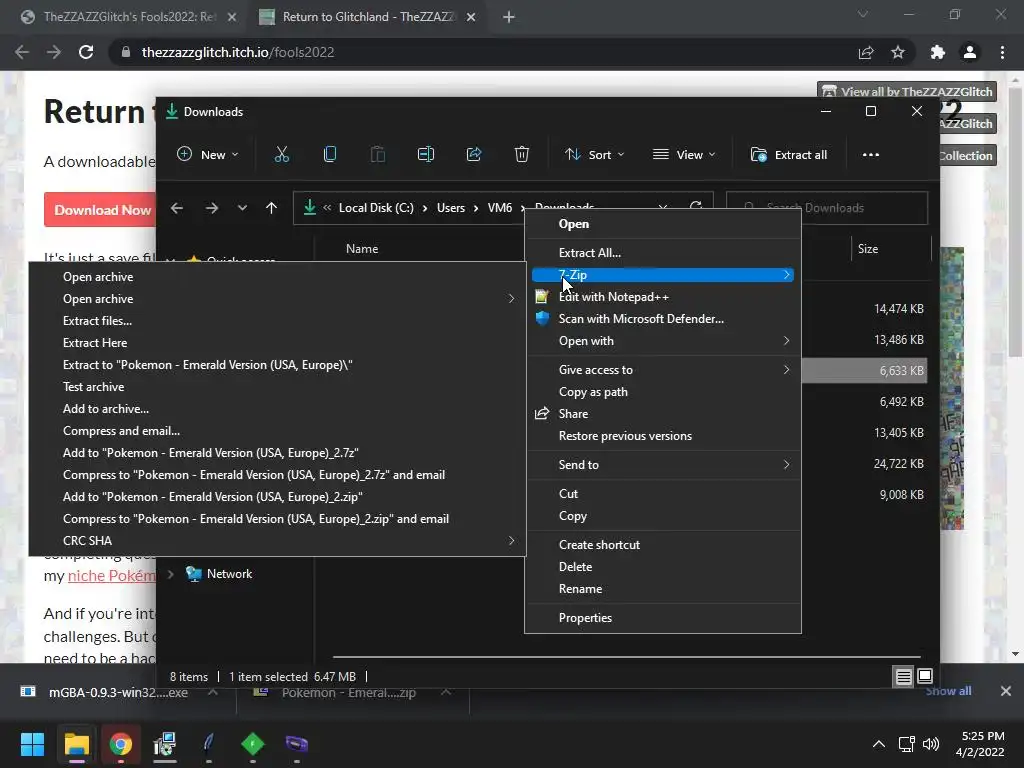Switch to large thumbnails view icon
1024x768 pixels.
click(x=925, y=677)
